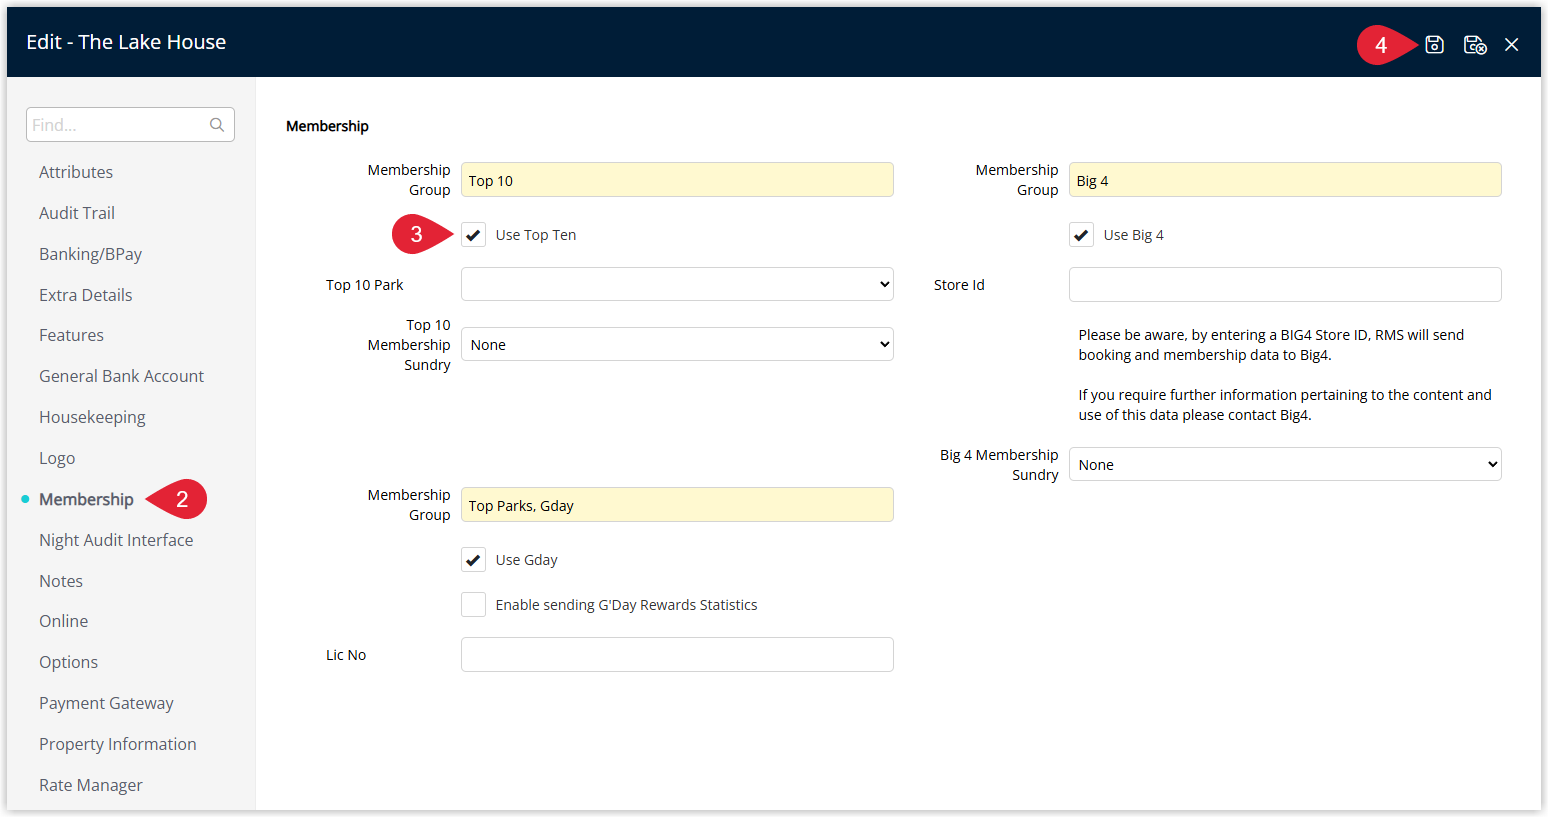Viewport: 1549px width, 818px height.
Task: Untick the Use Top Ten checkbox
Action: coord(473,235)
